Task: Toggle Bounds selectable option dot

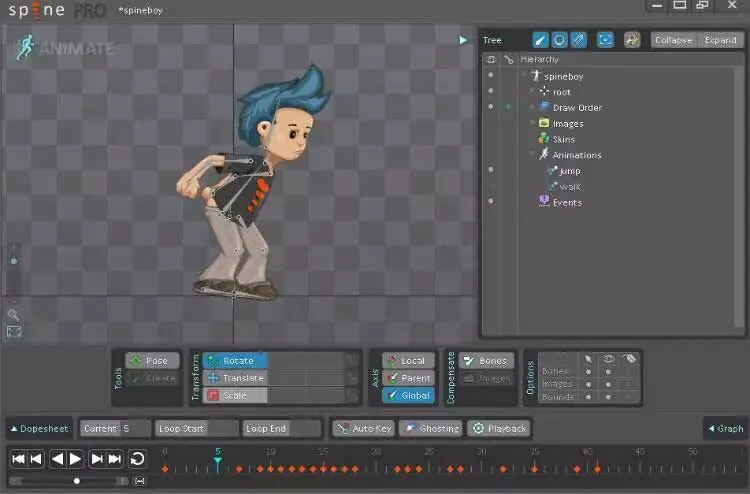Action: (588, 397)
